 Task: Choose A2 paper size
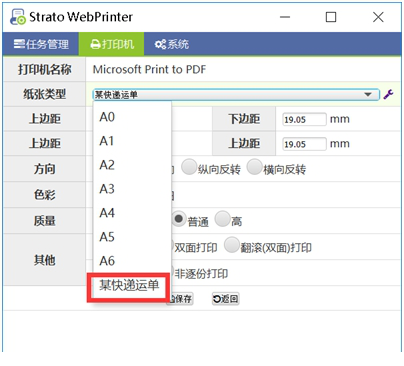pyautogui.click(x=132, y=165)
